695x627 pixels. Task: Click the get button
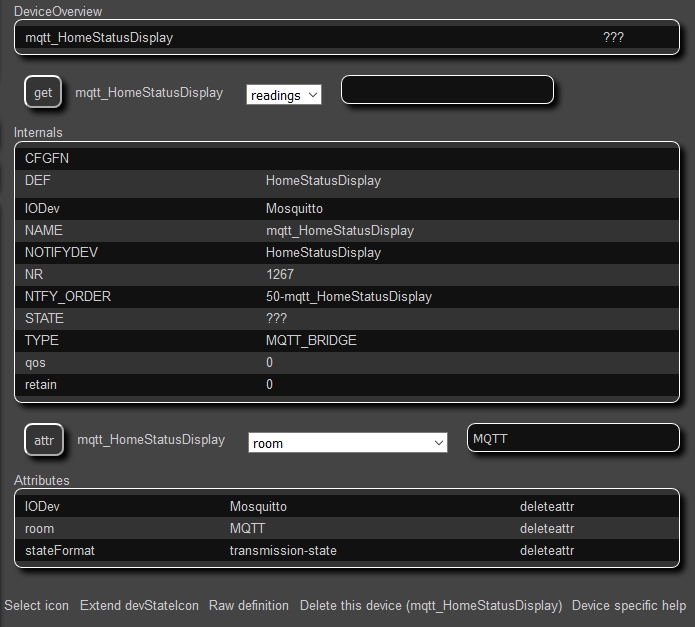point(43,93)
